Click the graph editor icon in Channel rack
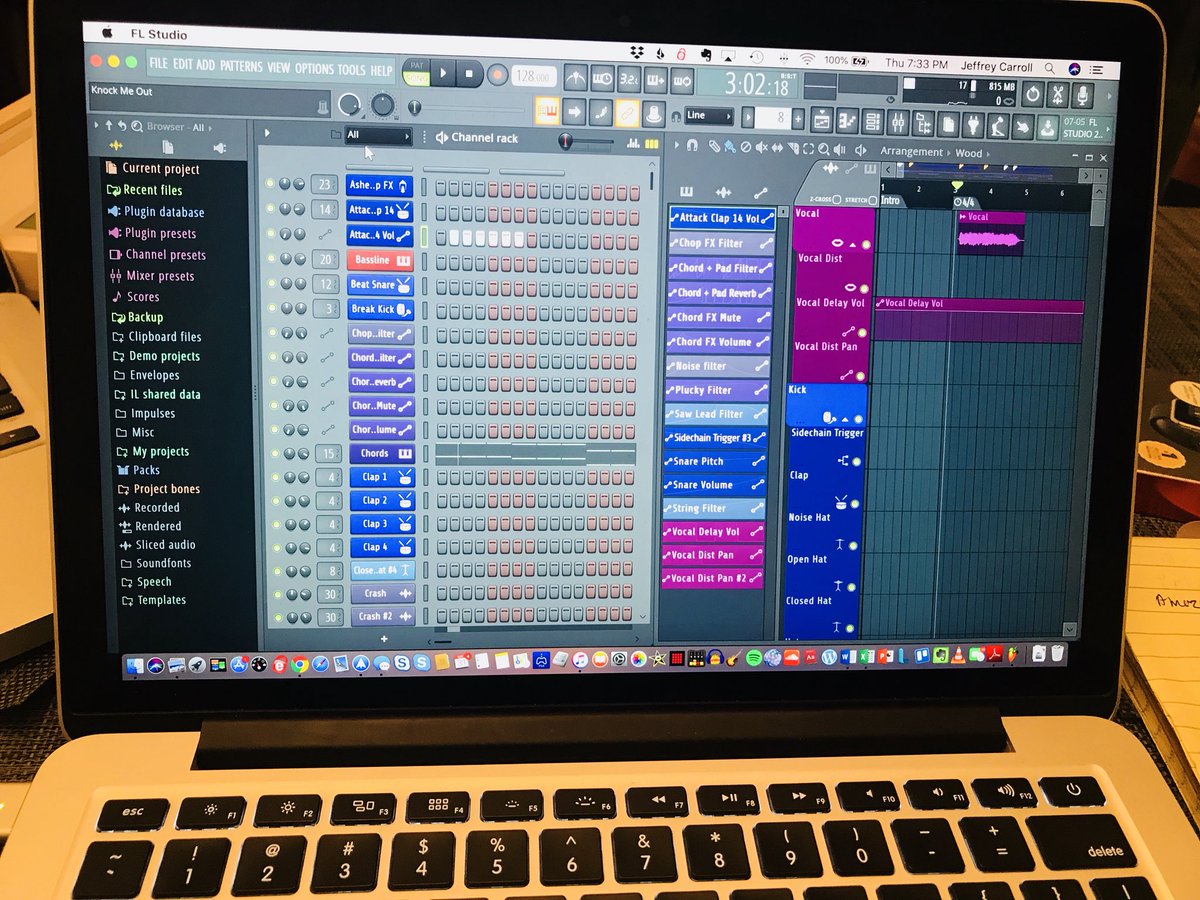The width and height of the screenshot is (1200, 900). tap(633, 143)
